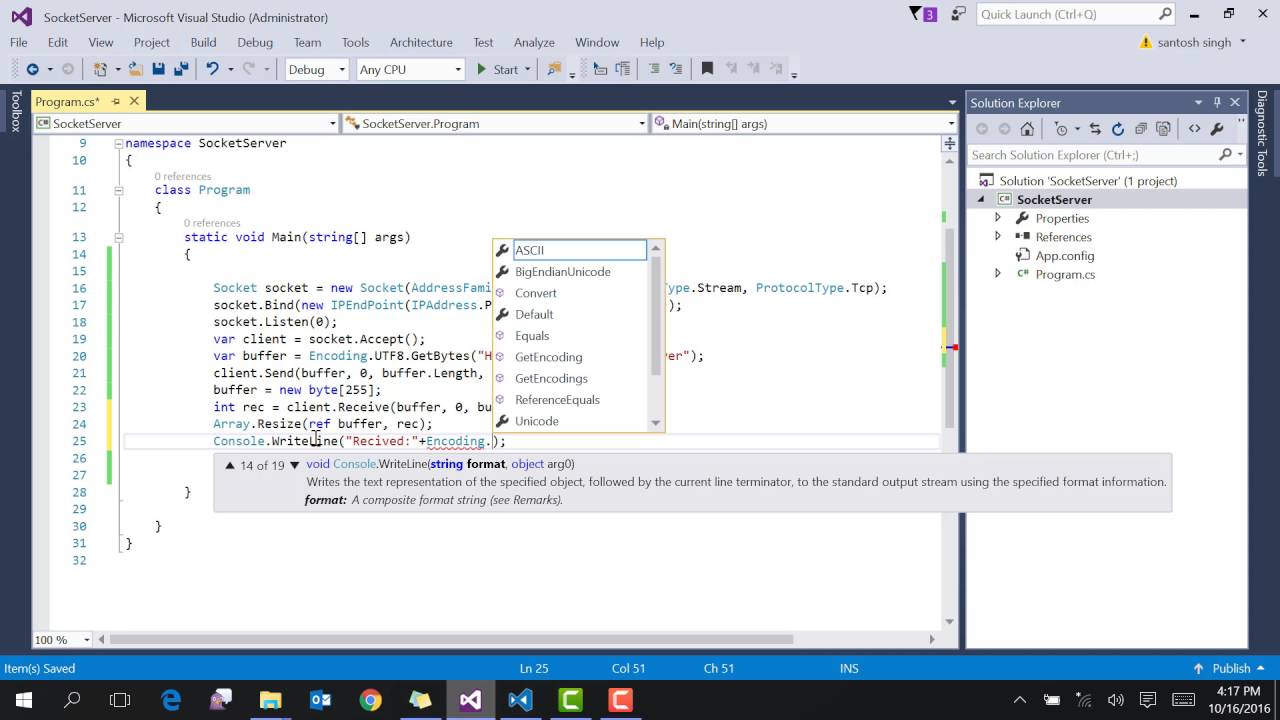Click the New Project toolbar icon
Image resolution: width=1280 pixels, height=720 pixels.
[x=100, y=69]
